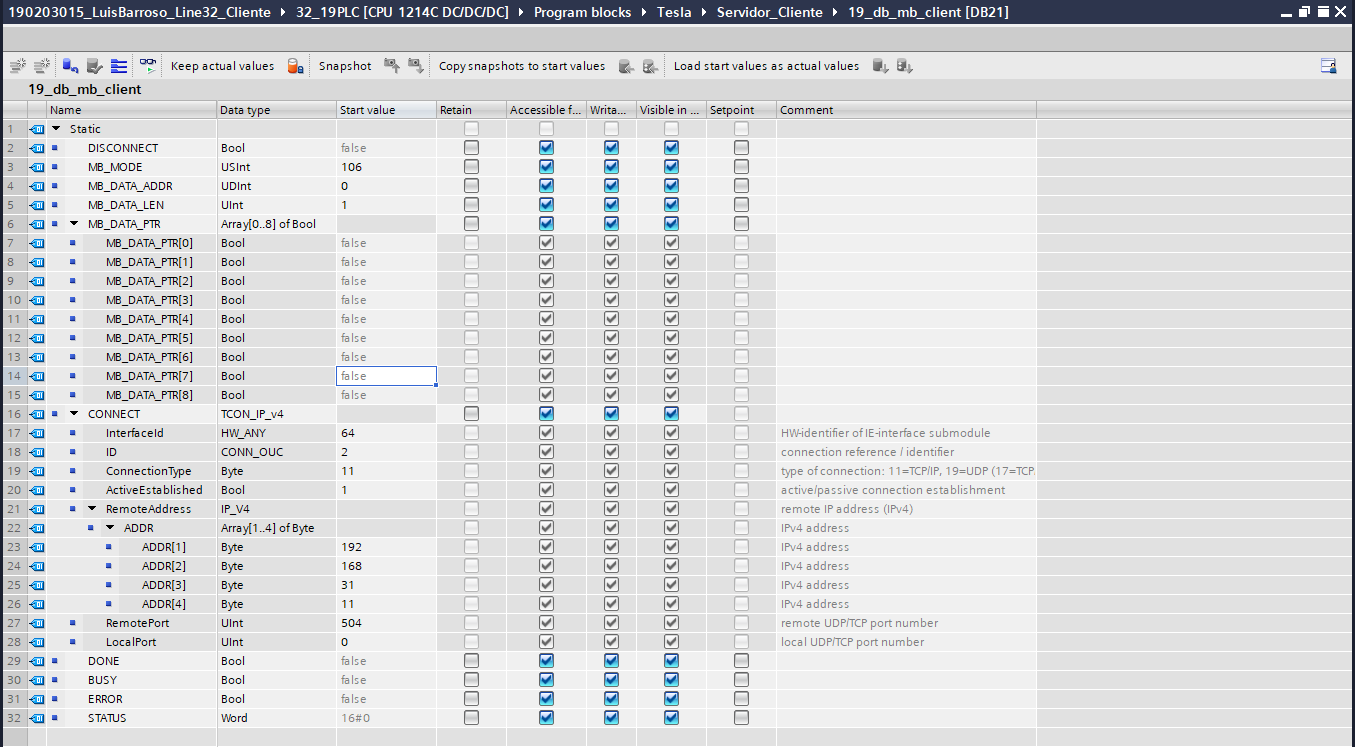Click the Snapshot button
This screenshot has height=747, width=1355.
[x=345, y=66]
